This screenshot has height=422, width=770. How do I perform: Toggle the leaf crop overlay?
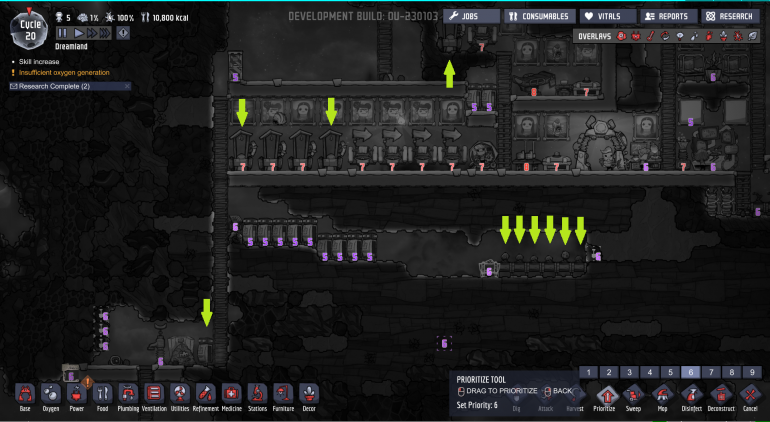[753, 36]
